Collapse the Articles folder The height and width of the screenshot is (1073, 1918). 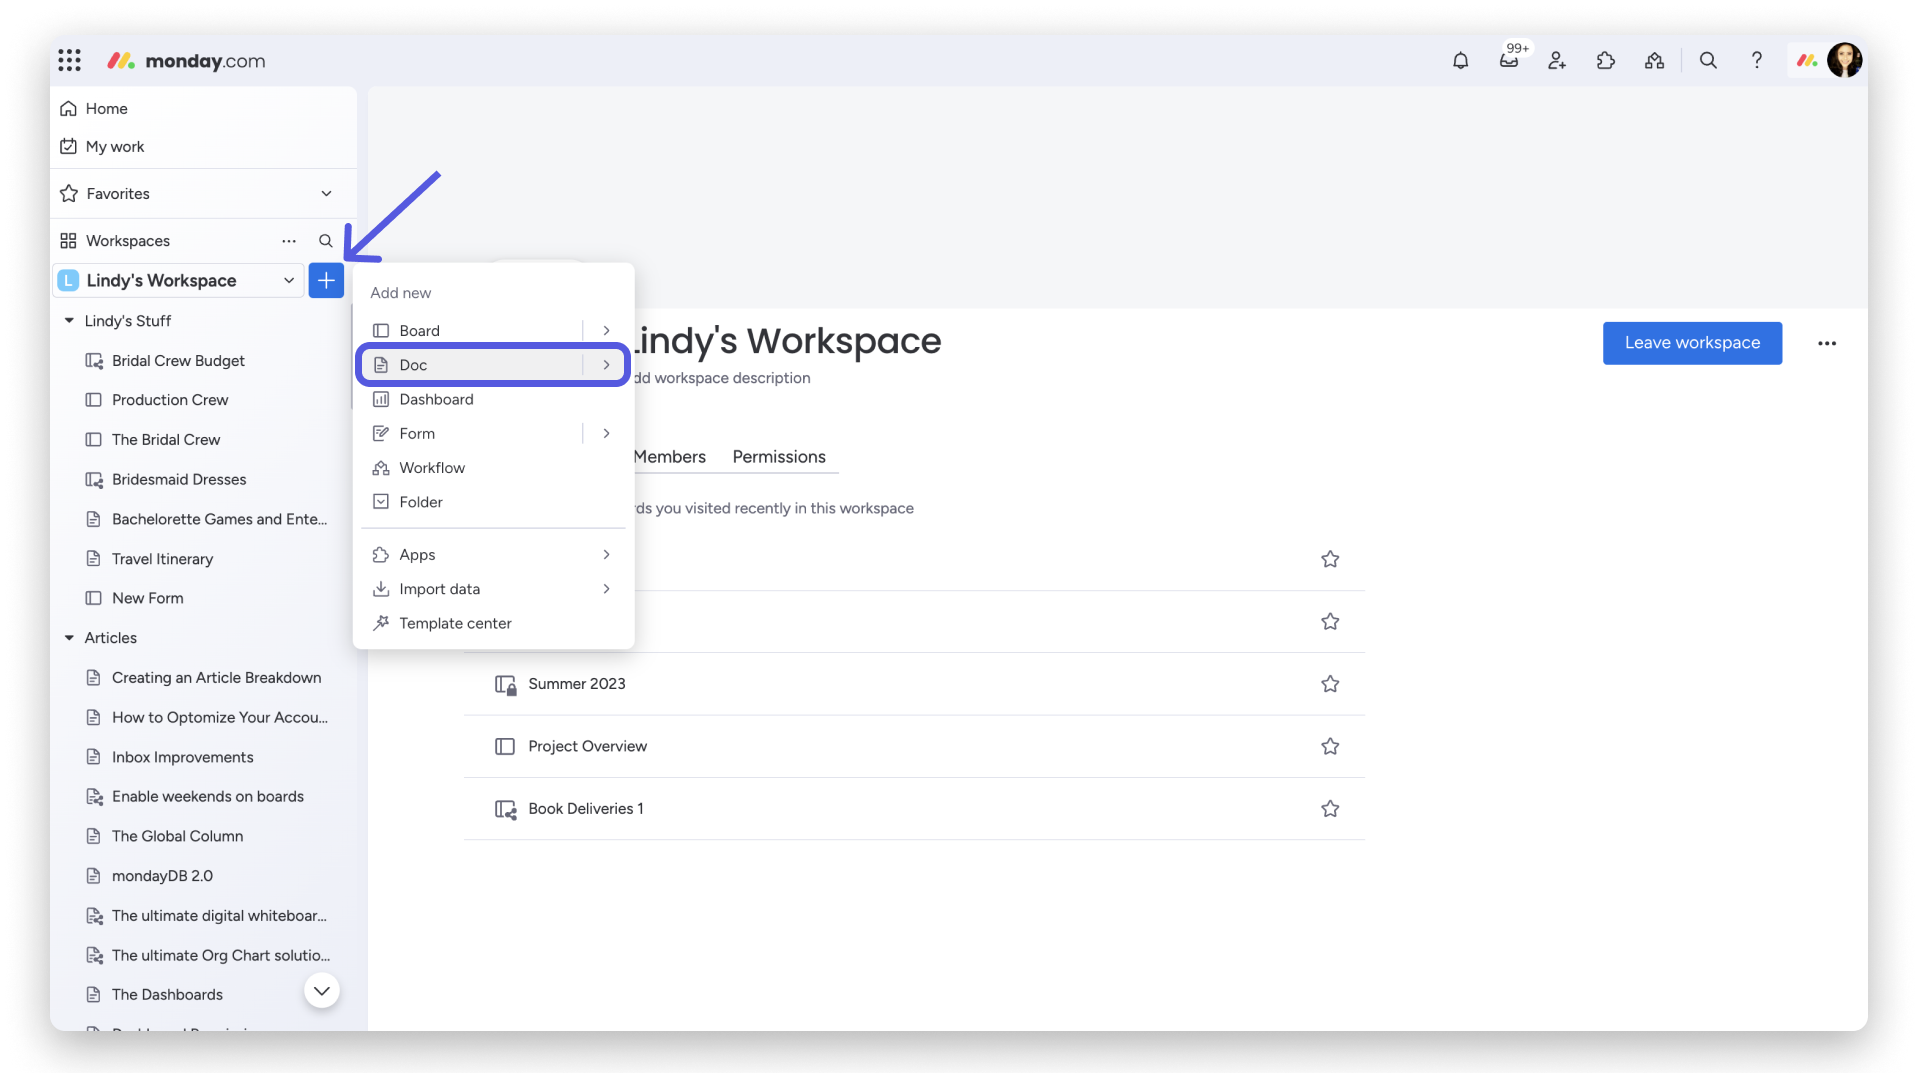point(69,638)
